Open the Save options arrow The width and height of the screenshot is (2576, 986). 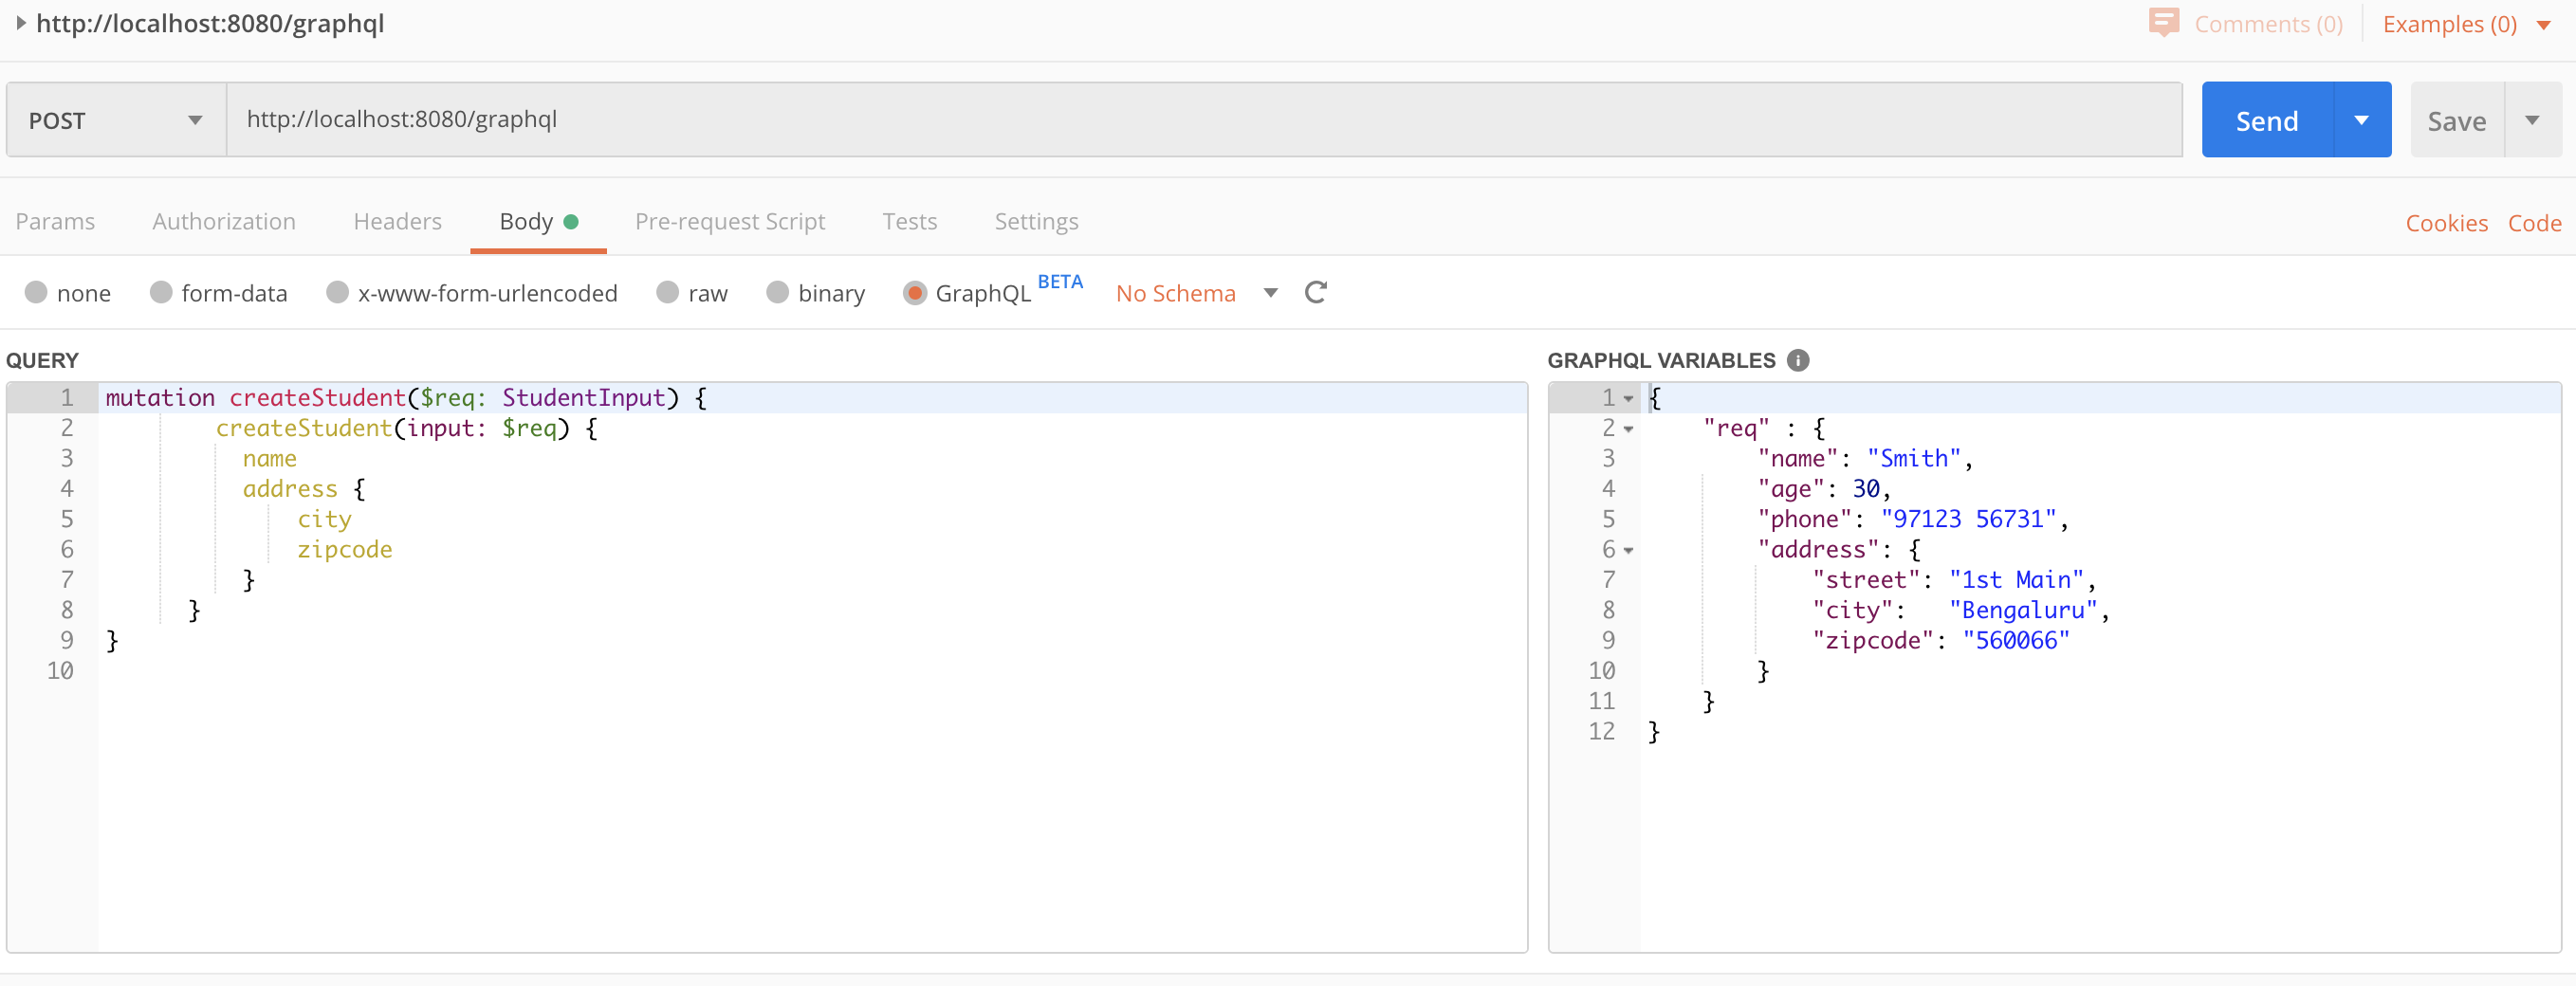pyautogui.click(x=2532, y=120)
